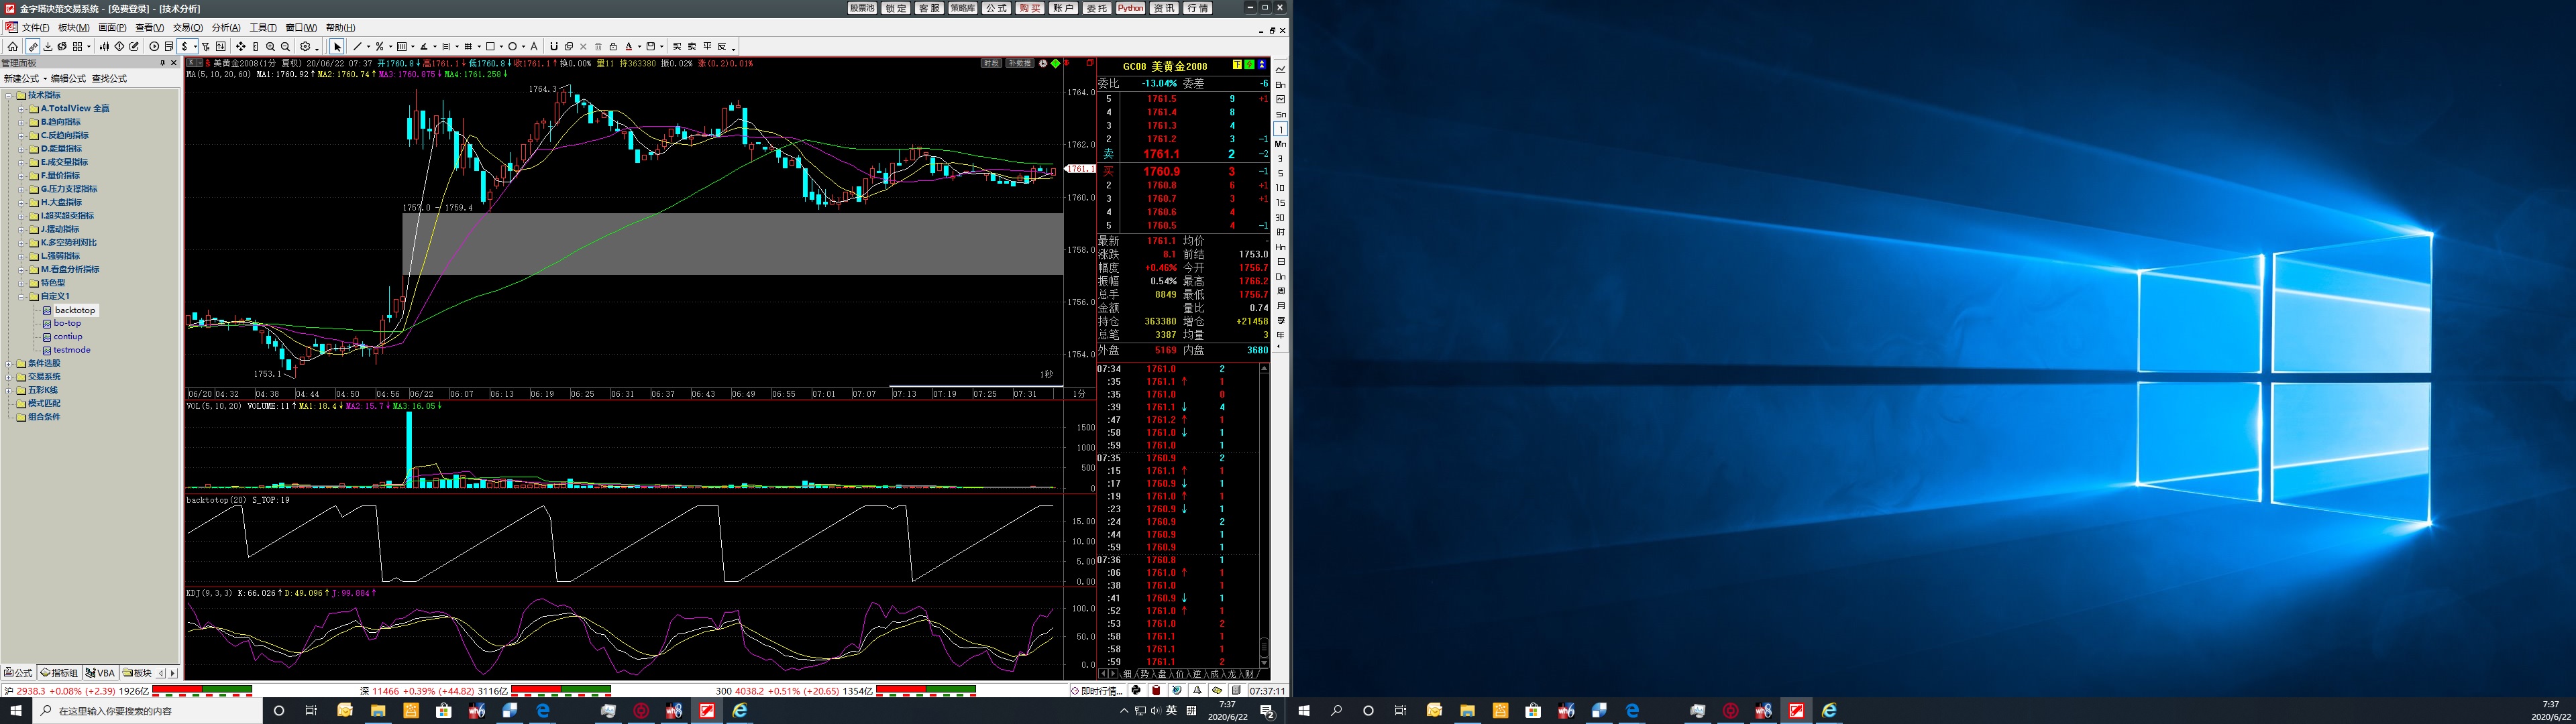Select the 15 minute period on right sidebar
Image resolution: width=2576 pixels, height=724 pixels.
pyautogui.click(x=1280, y=202)
